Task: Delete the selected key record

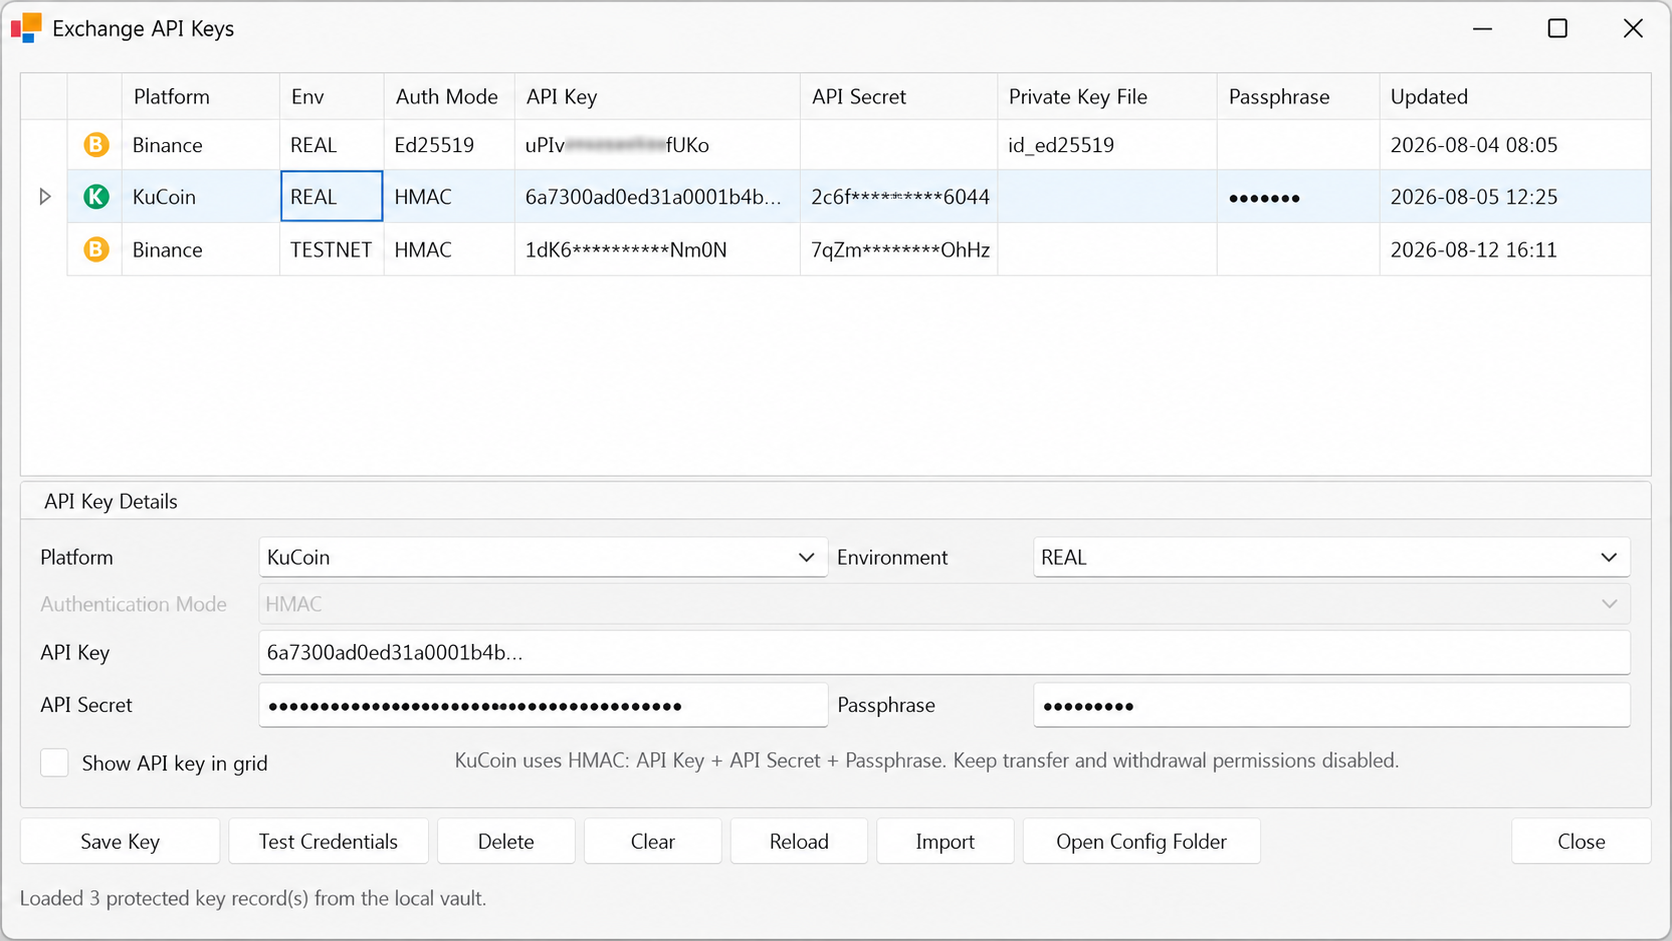Action: tap(506, 841)
